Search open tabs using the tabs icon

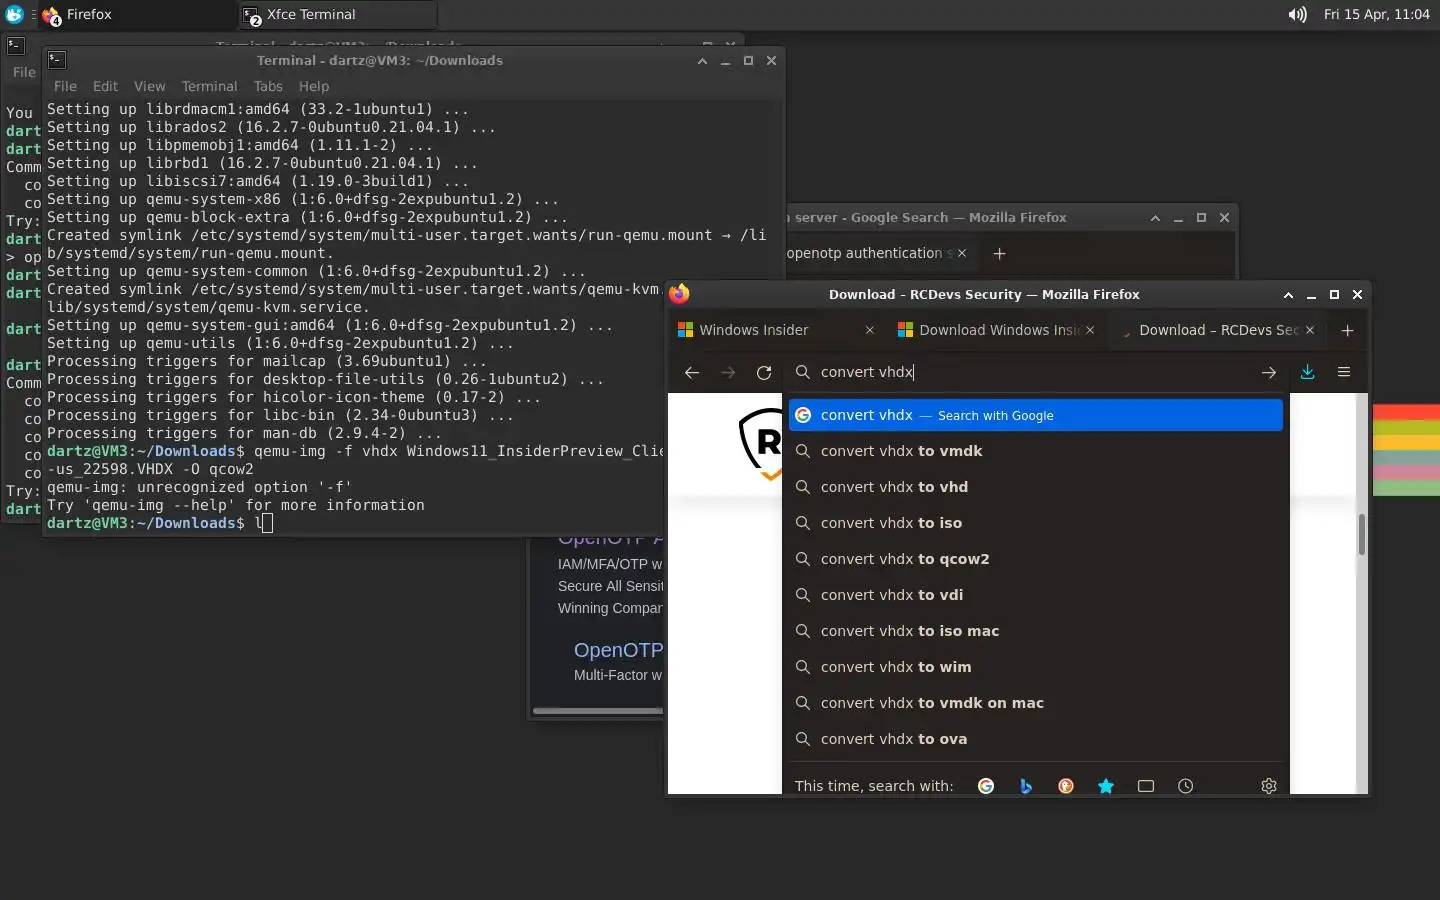[x=1146, y=786]
